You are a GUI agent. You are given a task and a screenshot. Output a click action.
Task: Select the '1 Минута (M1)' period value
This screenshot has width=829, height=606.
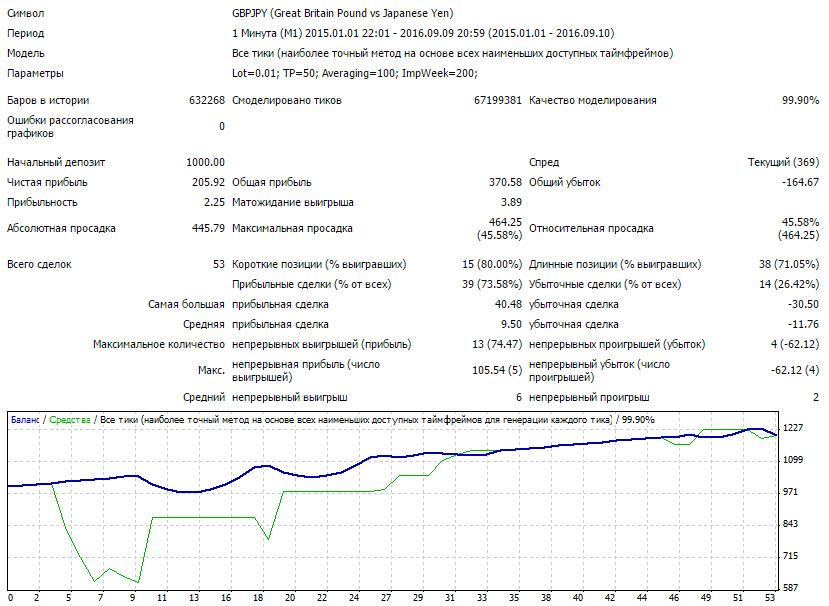click(x=267, y=33)
